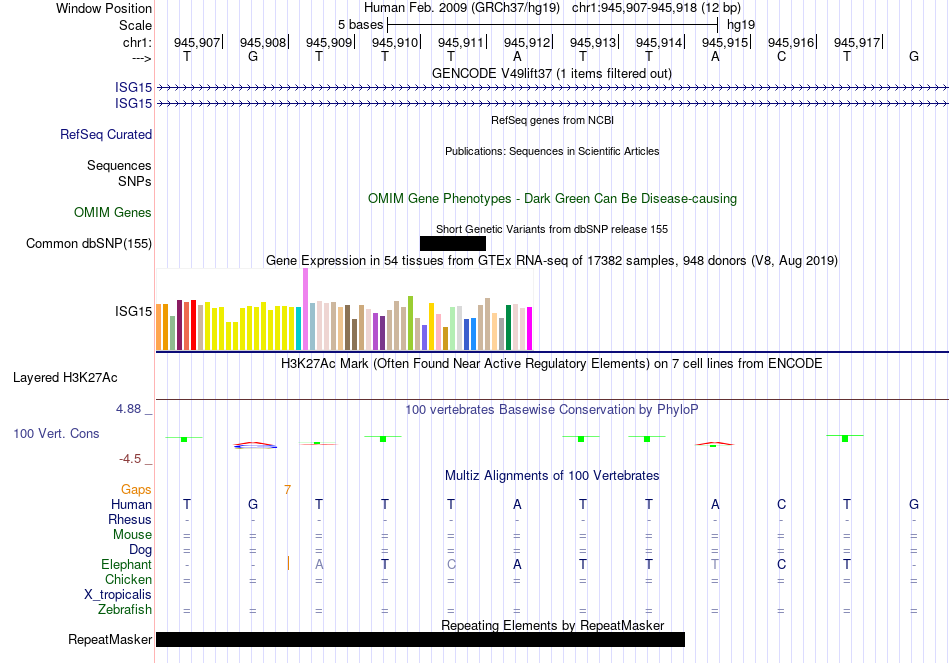Click the ISG15 GTEx expression bar chart
Image resolution: width=950 pixels, height=663 pixels.
point(344,310)
